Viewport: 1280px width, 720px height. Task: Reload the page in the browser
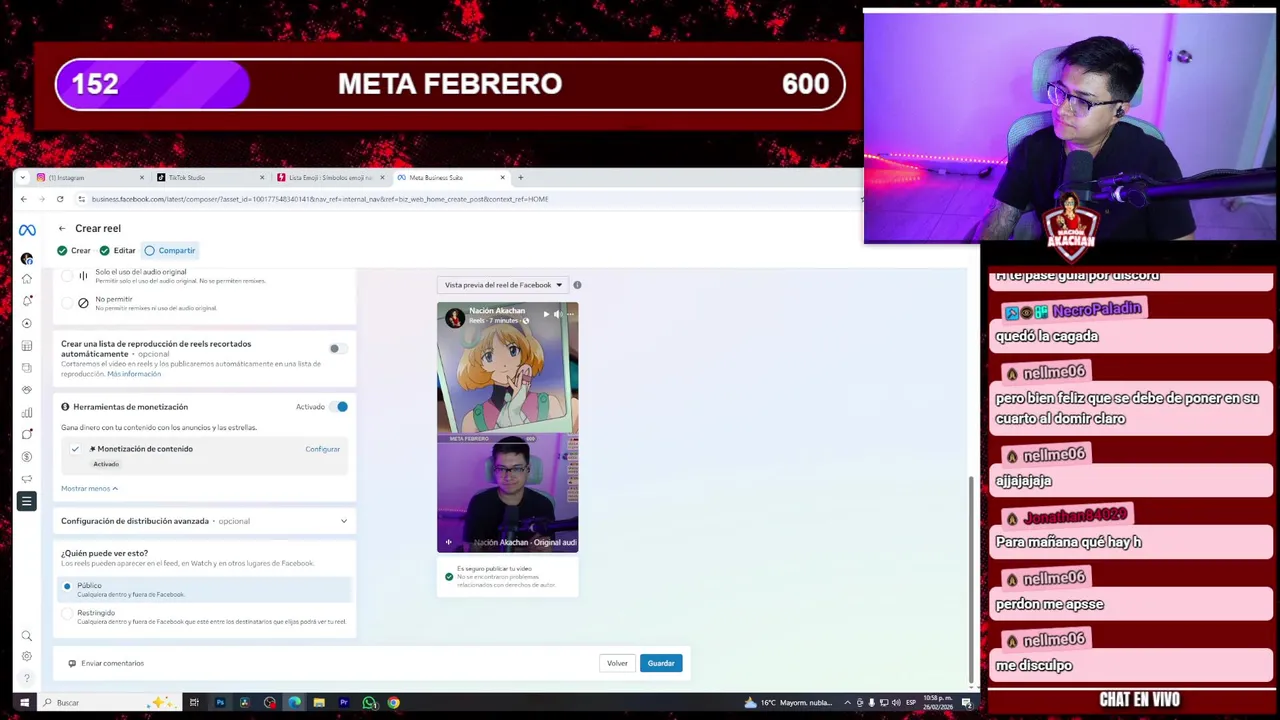(60, 199)
